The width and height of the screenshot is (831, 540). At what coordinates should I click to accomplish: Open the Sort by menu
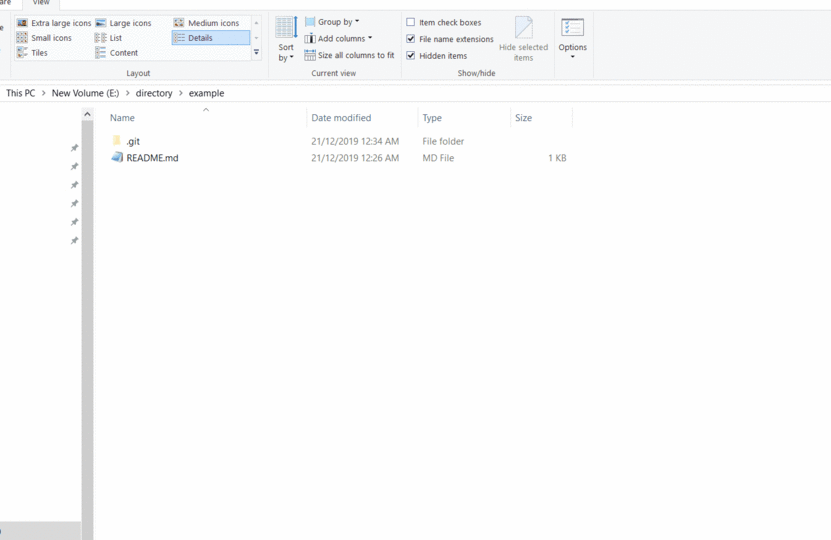tap(286, 39)
